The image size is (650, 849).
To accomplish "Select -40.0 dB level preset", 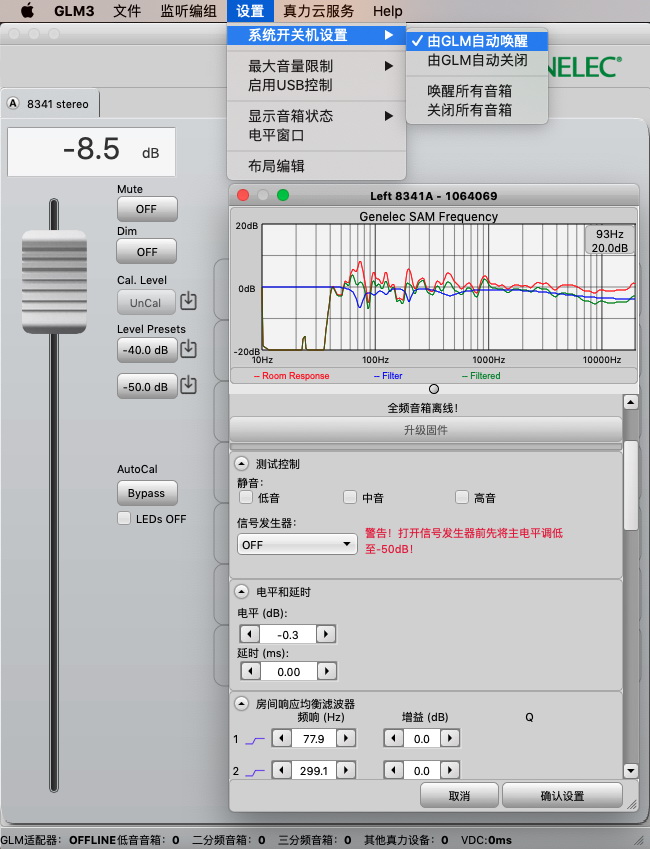I will click(147, 350).
